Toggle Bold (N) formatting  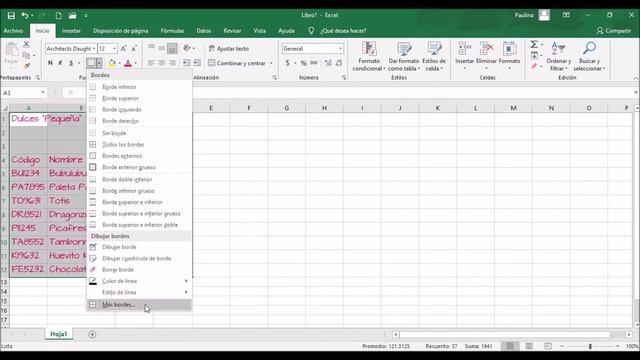[50, 63]
